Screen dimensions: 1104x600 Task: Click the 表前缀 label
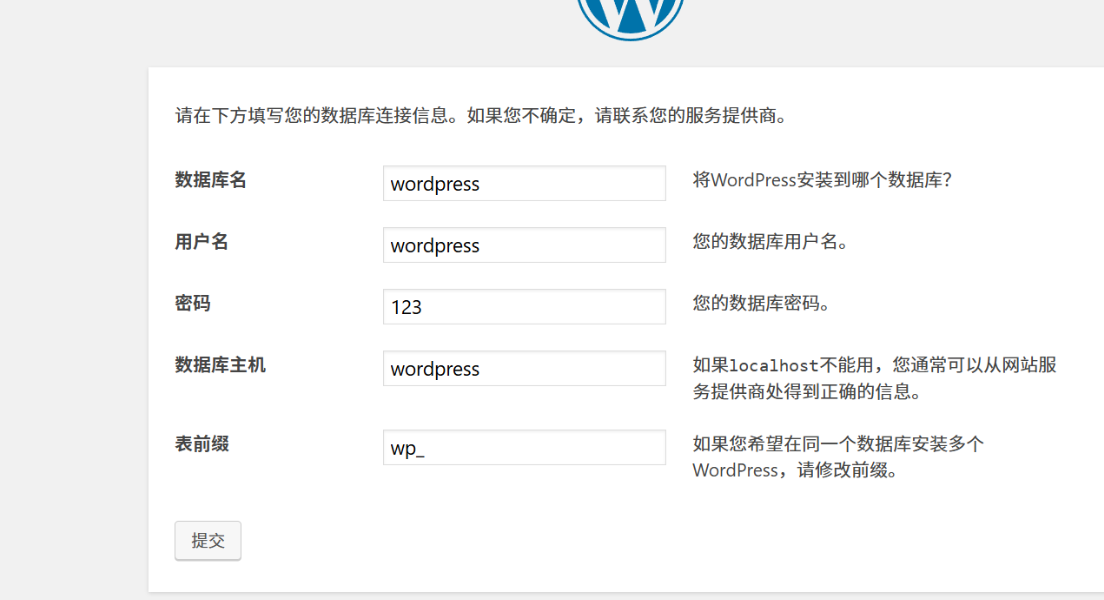tap(201, 444)
